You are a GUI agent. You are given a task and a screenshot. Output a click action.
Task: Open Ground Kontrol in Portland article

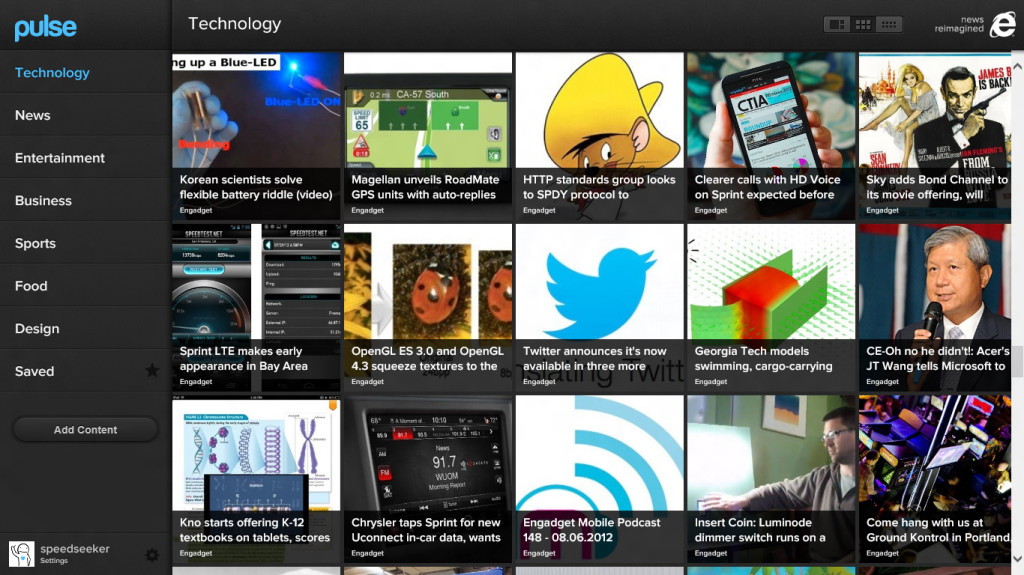pos(935,479)
